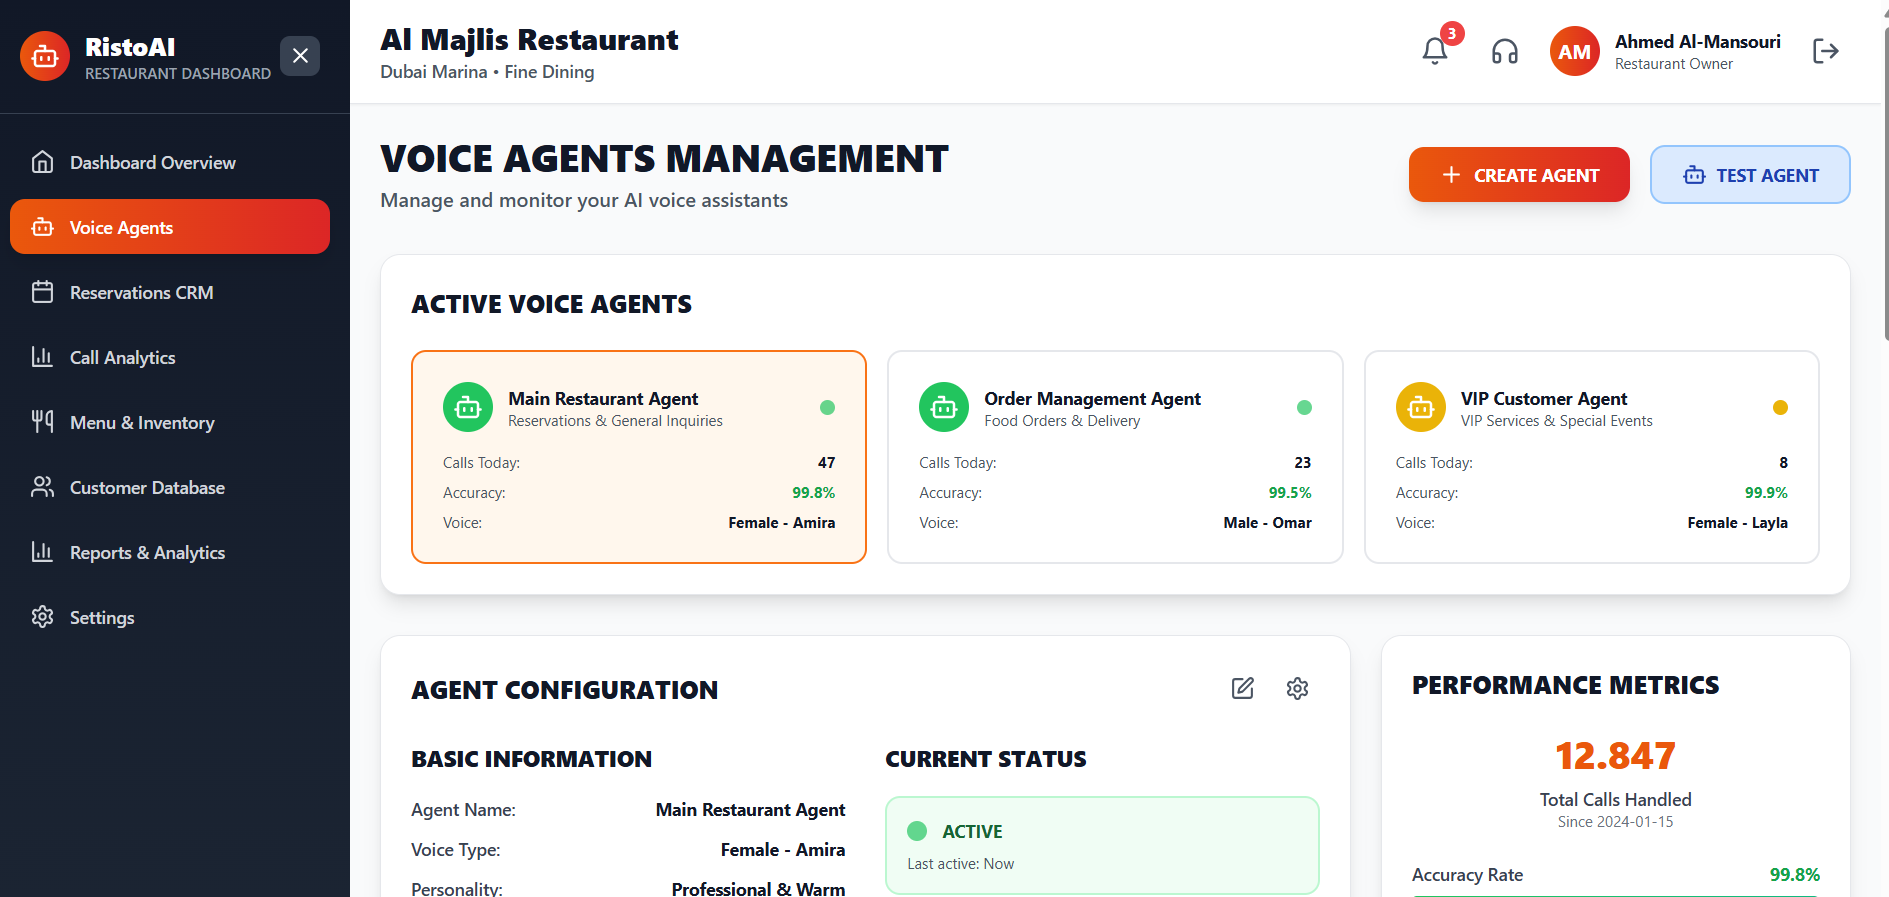Viewport: 1889px width, 897px height.
Task: Open Dashboard Overview in sidebar
Action: click(x=152, y=162)
